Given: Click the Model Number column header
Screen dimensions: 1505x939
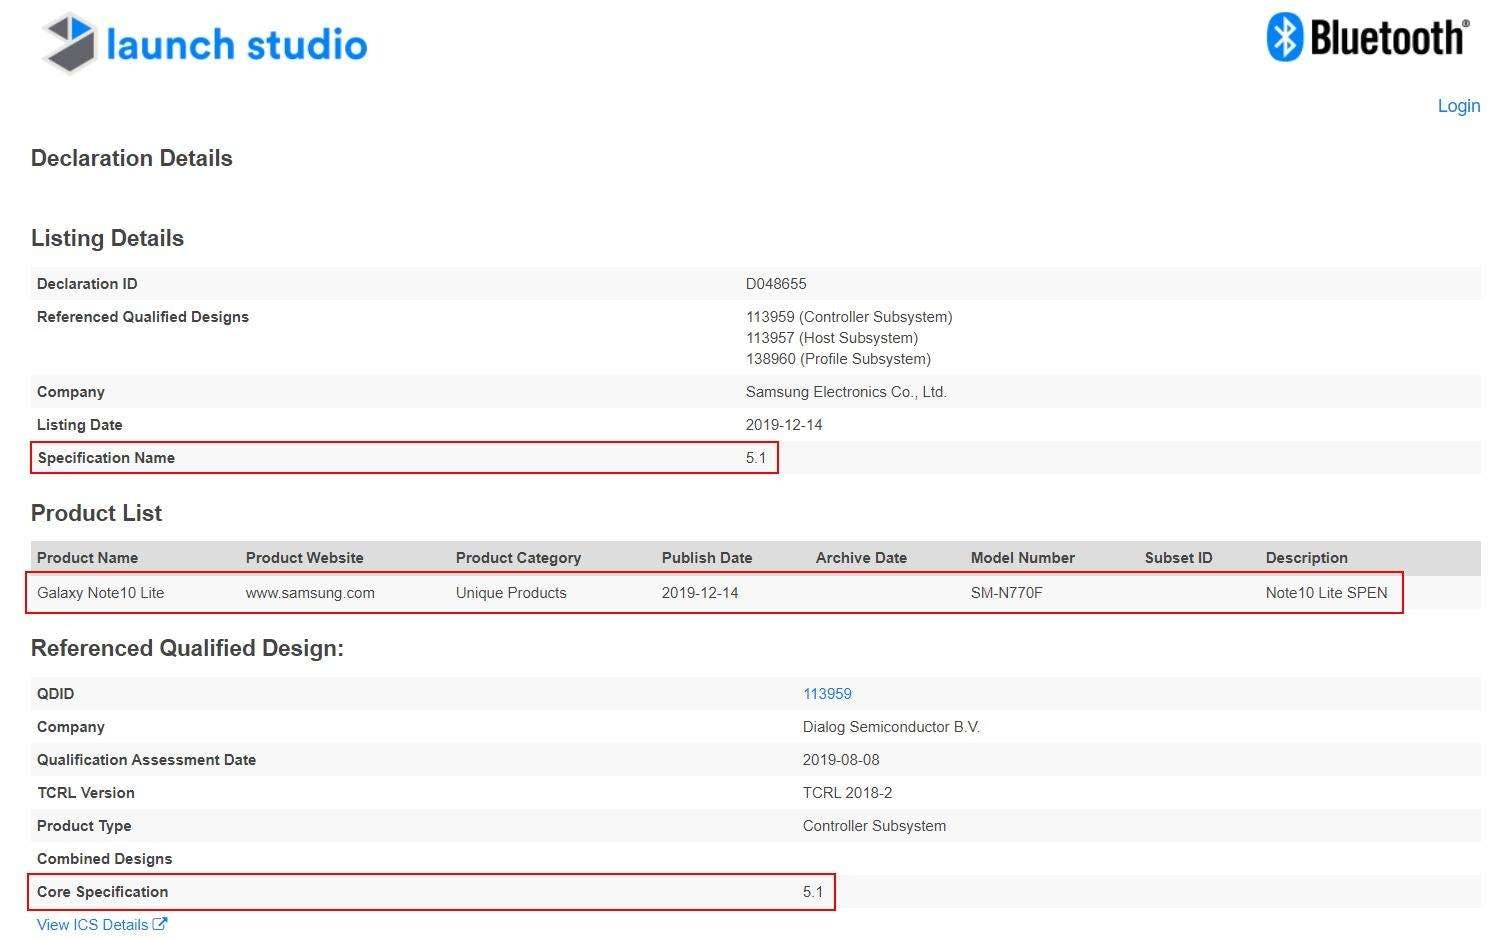Looking at the screenshot, I should coord(1022,558).
